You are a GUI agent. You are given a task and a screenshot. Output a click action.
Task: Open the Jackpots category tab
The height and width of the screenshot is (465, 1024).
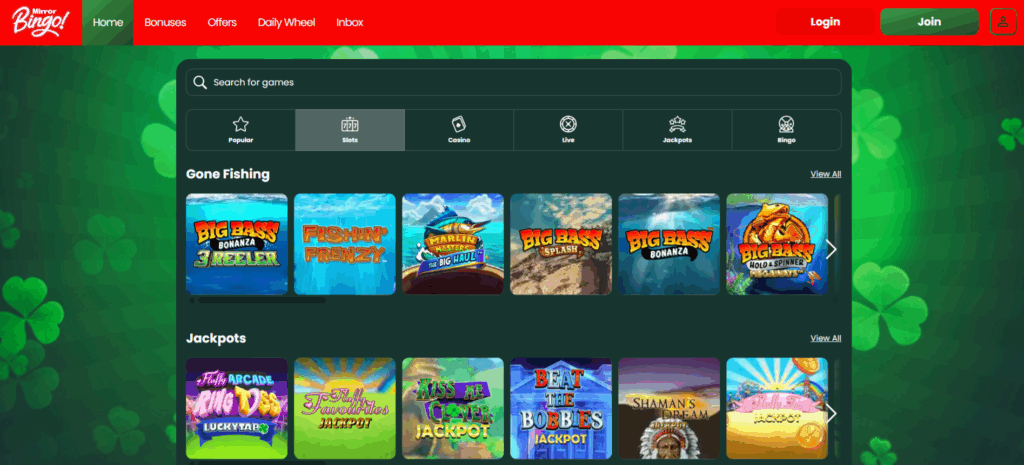pyautogui.click(x=677, y=130)
